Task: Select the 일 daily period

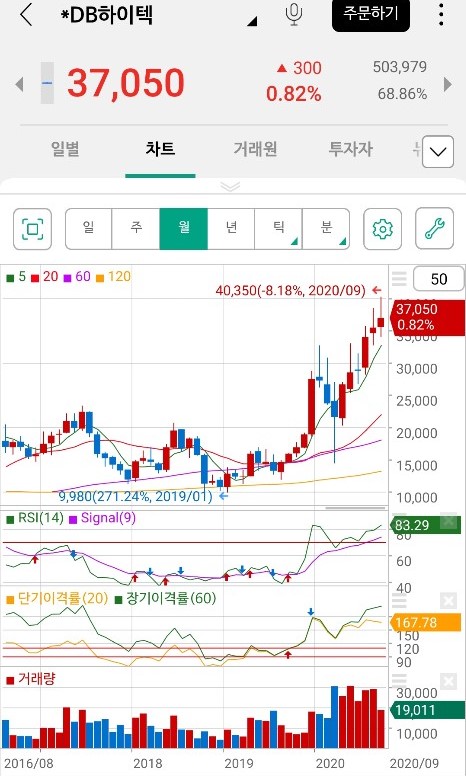Action: click(x=89, y=229)
